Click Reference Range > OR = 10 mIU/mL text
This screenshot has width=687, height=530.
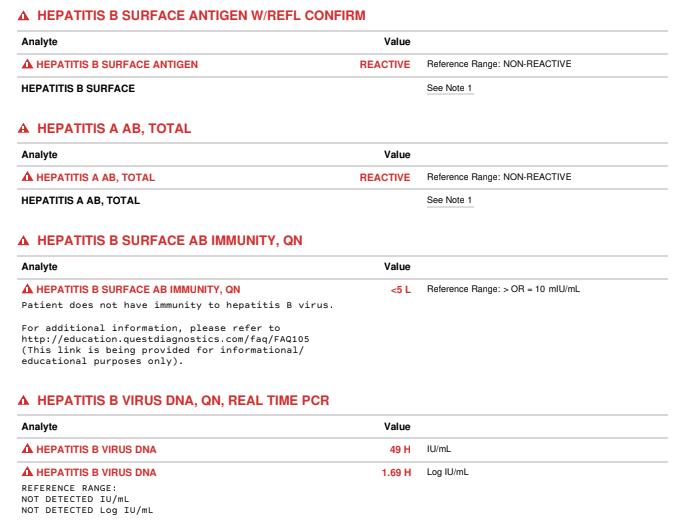coord(503,289)
